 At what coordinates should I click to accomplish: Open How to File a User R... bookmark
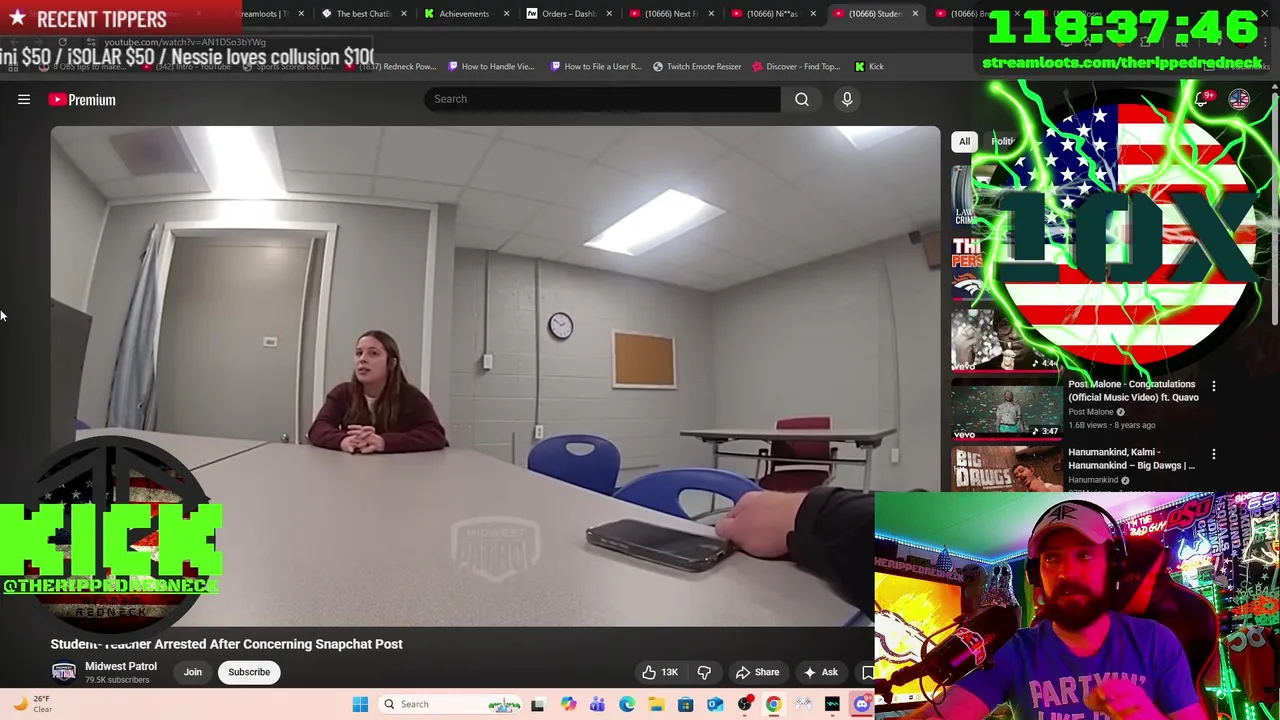click(x=595, y=66)
